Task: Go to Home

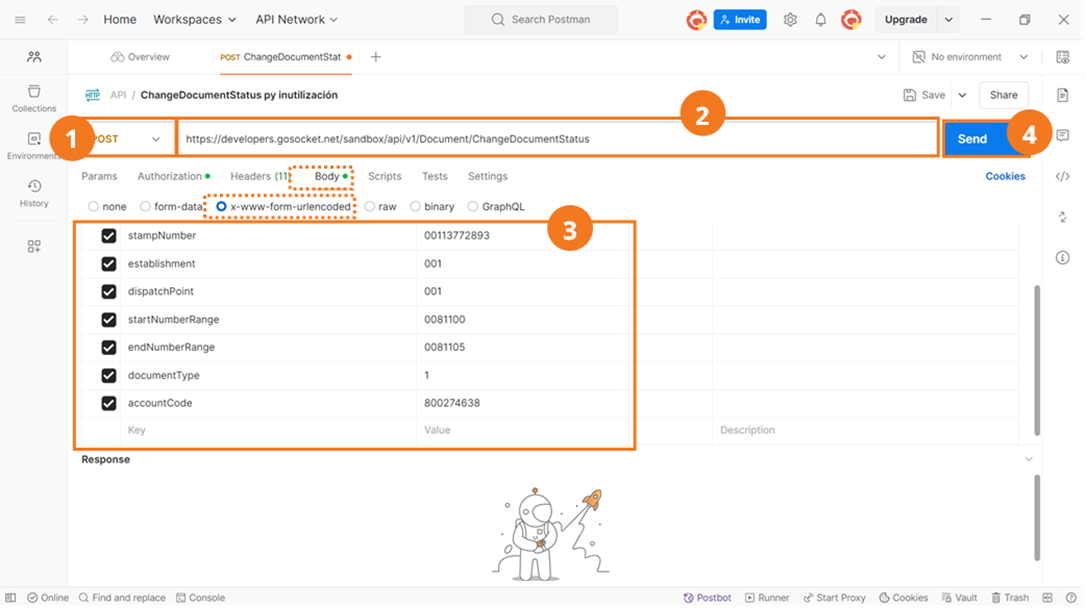Action: point(120,19)
